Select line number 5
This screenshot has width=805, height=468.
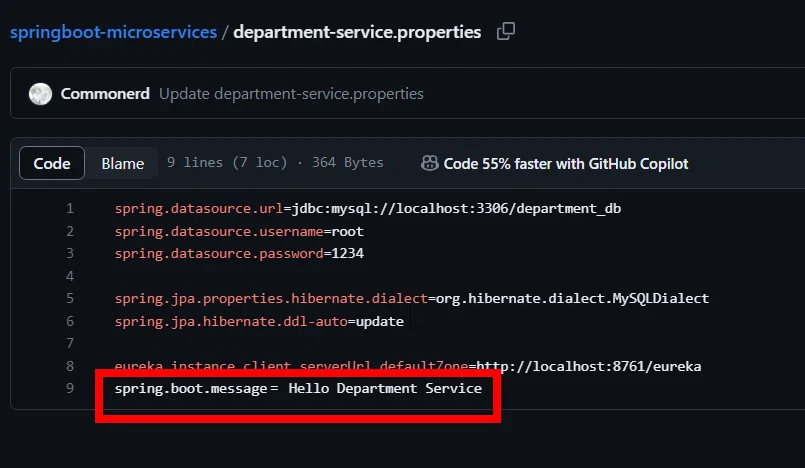tap(70, 298)
